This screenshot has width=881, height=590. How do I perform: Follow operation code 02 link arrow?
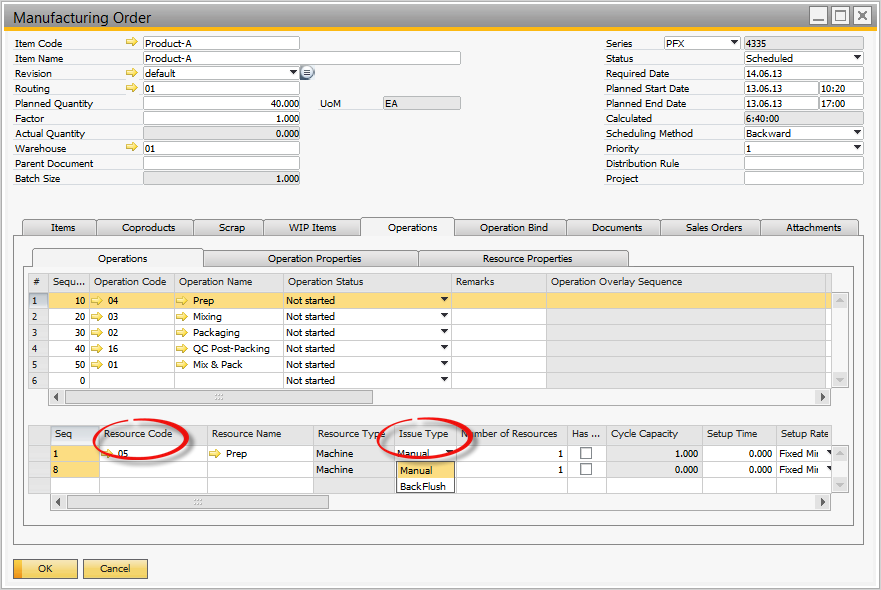97,333
